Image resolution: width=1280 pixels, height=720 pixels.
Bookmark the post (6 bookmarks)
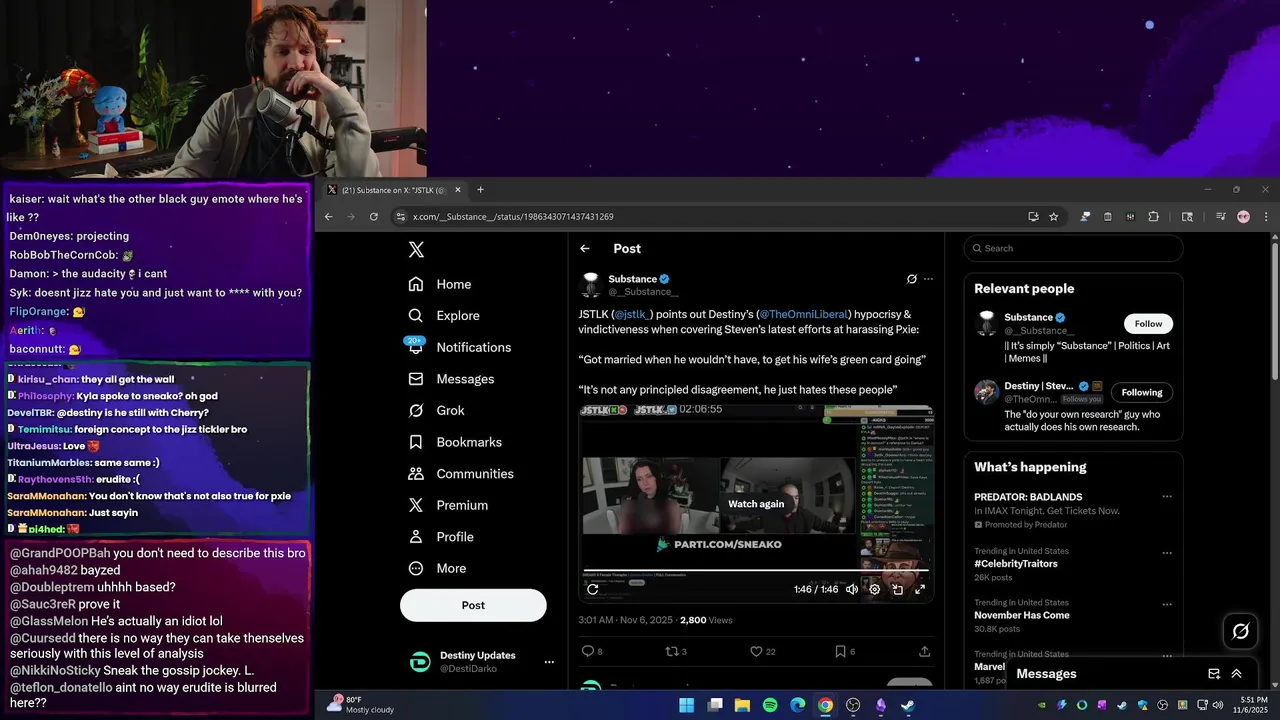[x=845, y=651]
